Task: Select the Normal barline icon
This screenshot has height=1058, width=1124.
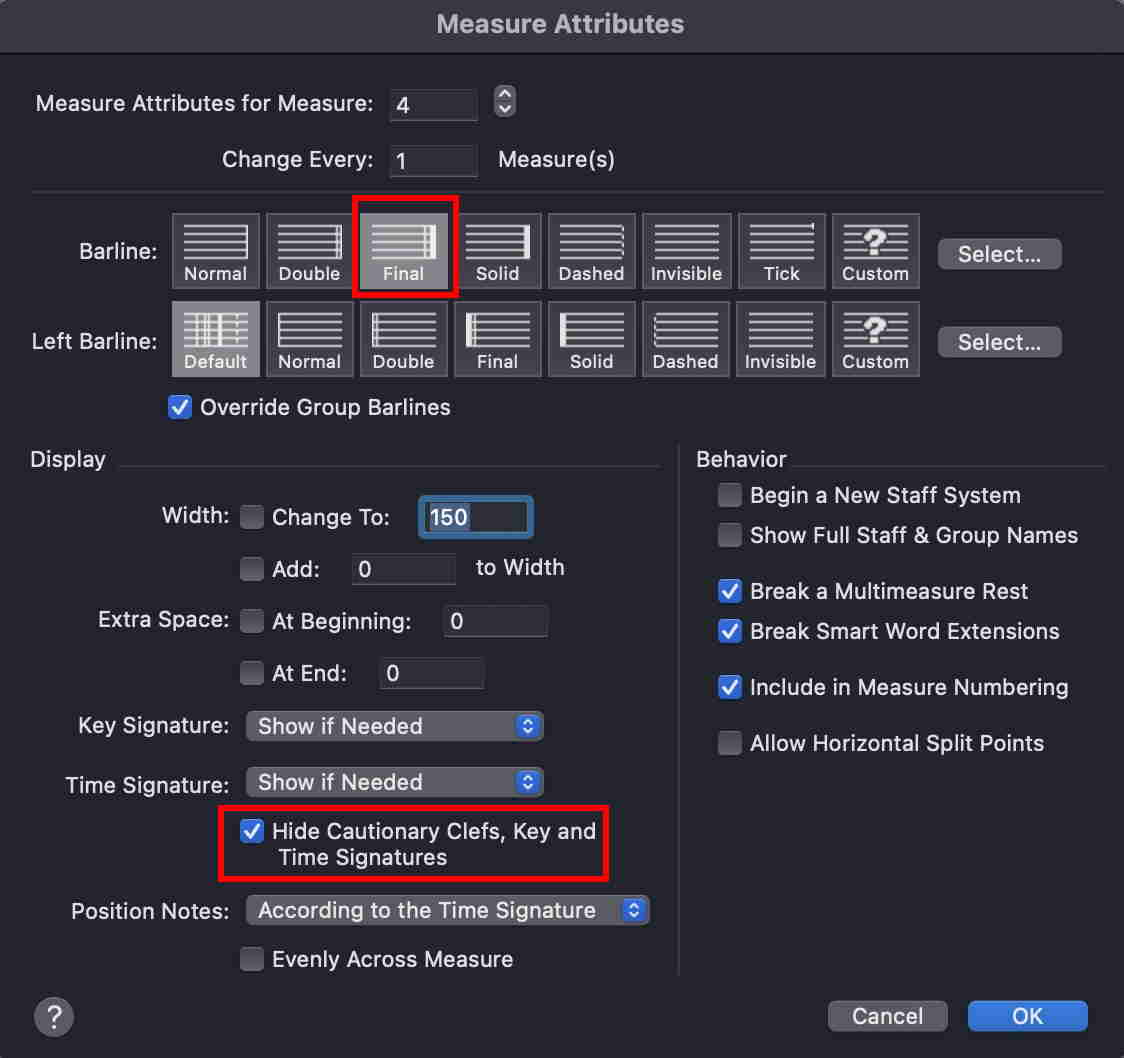Action: click(215, 253)
